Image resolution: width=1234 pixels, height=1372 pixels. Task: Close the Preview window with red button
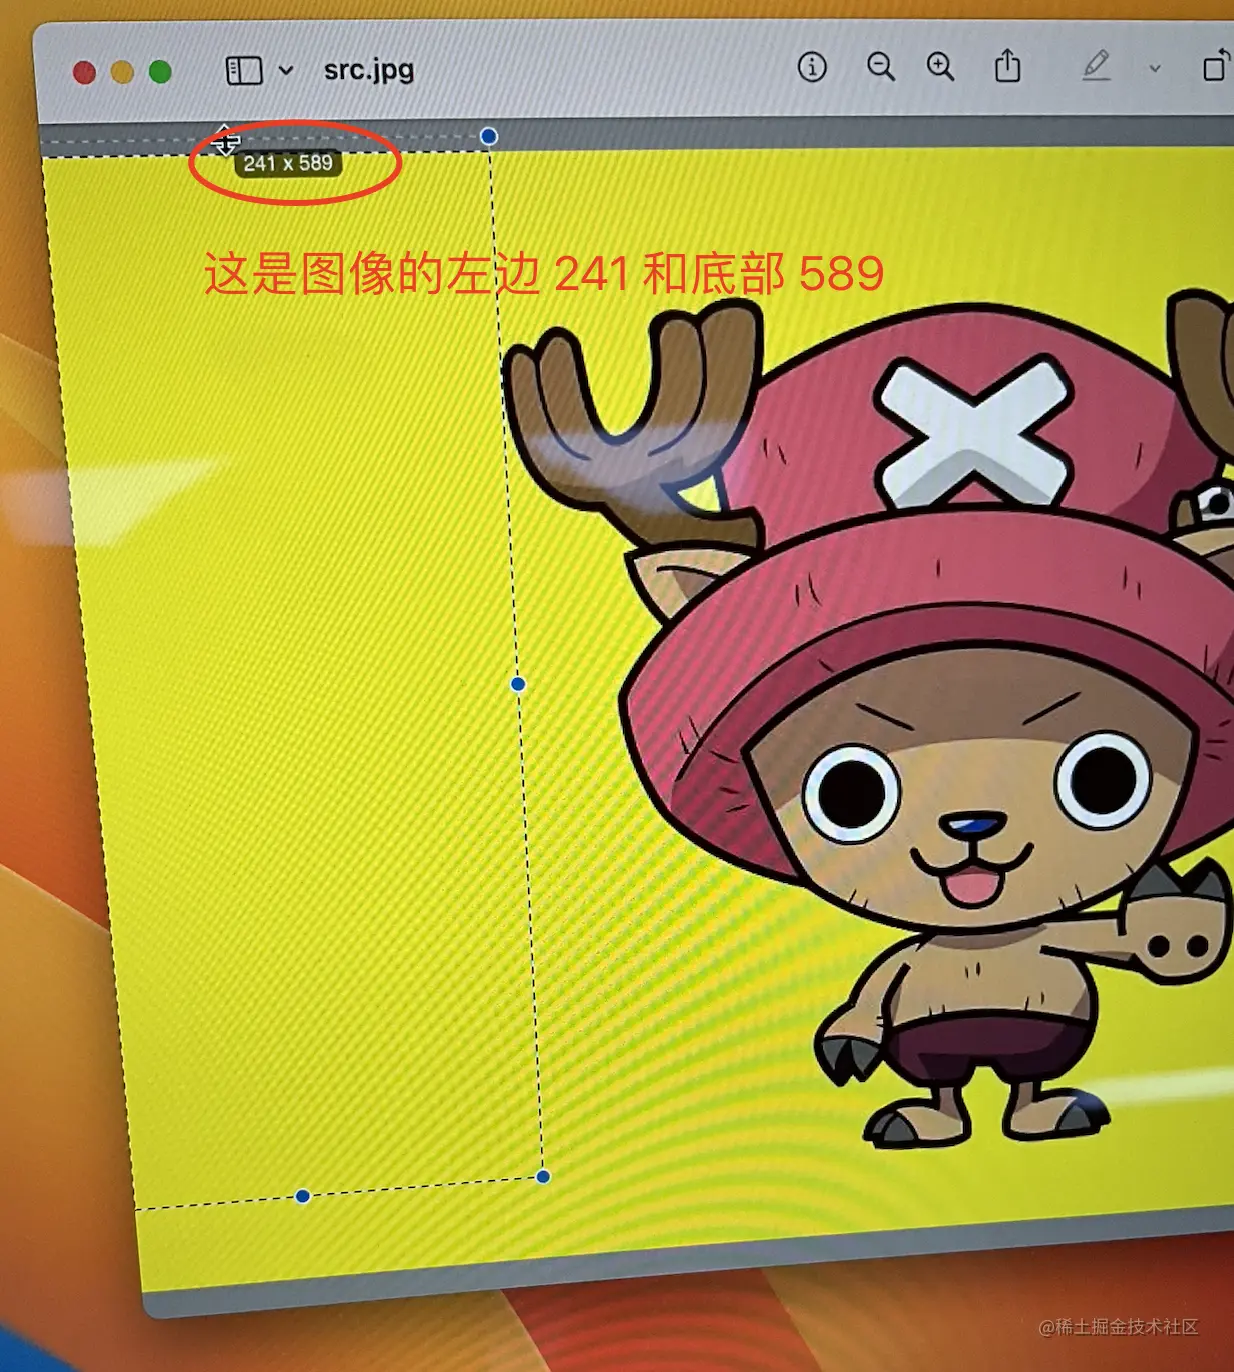click(x=85, y=72)
